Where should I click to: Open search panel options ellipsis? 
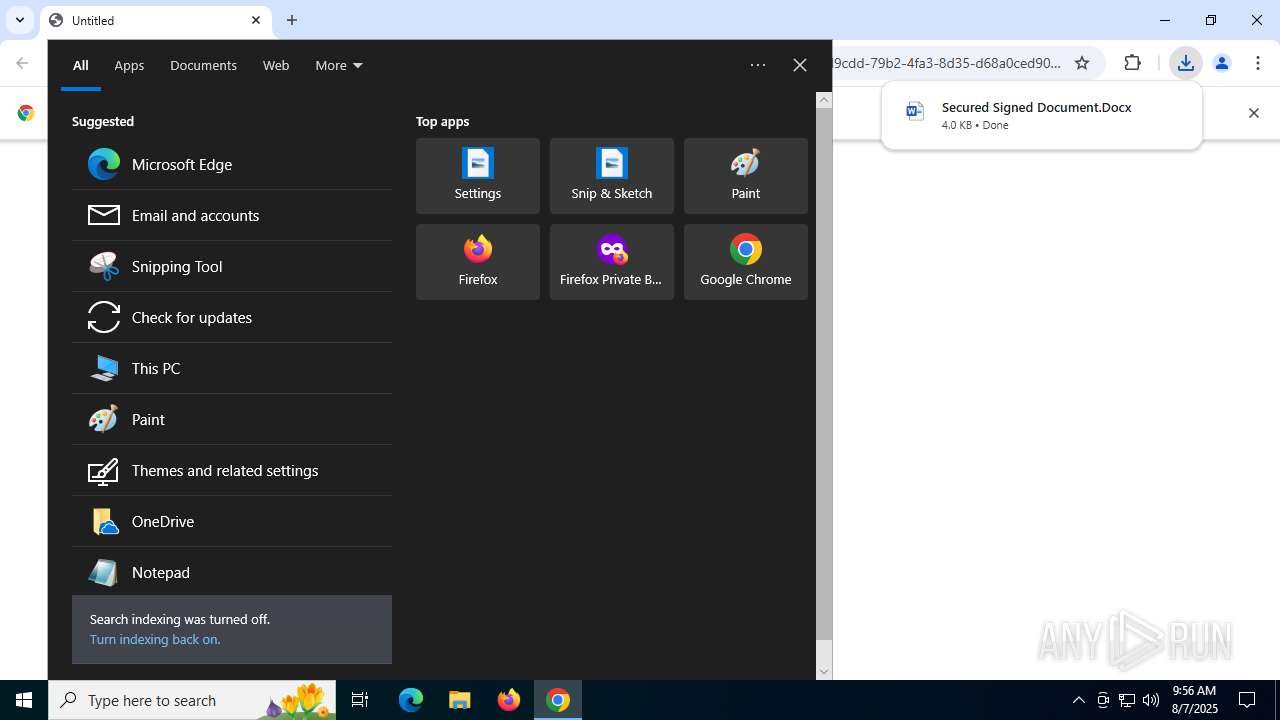click(758, 65)
